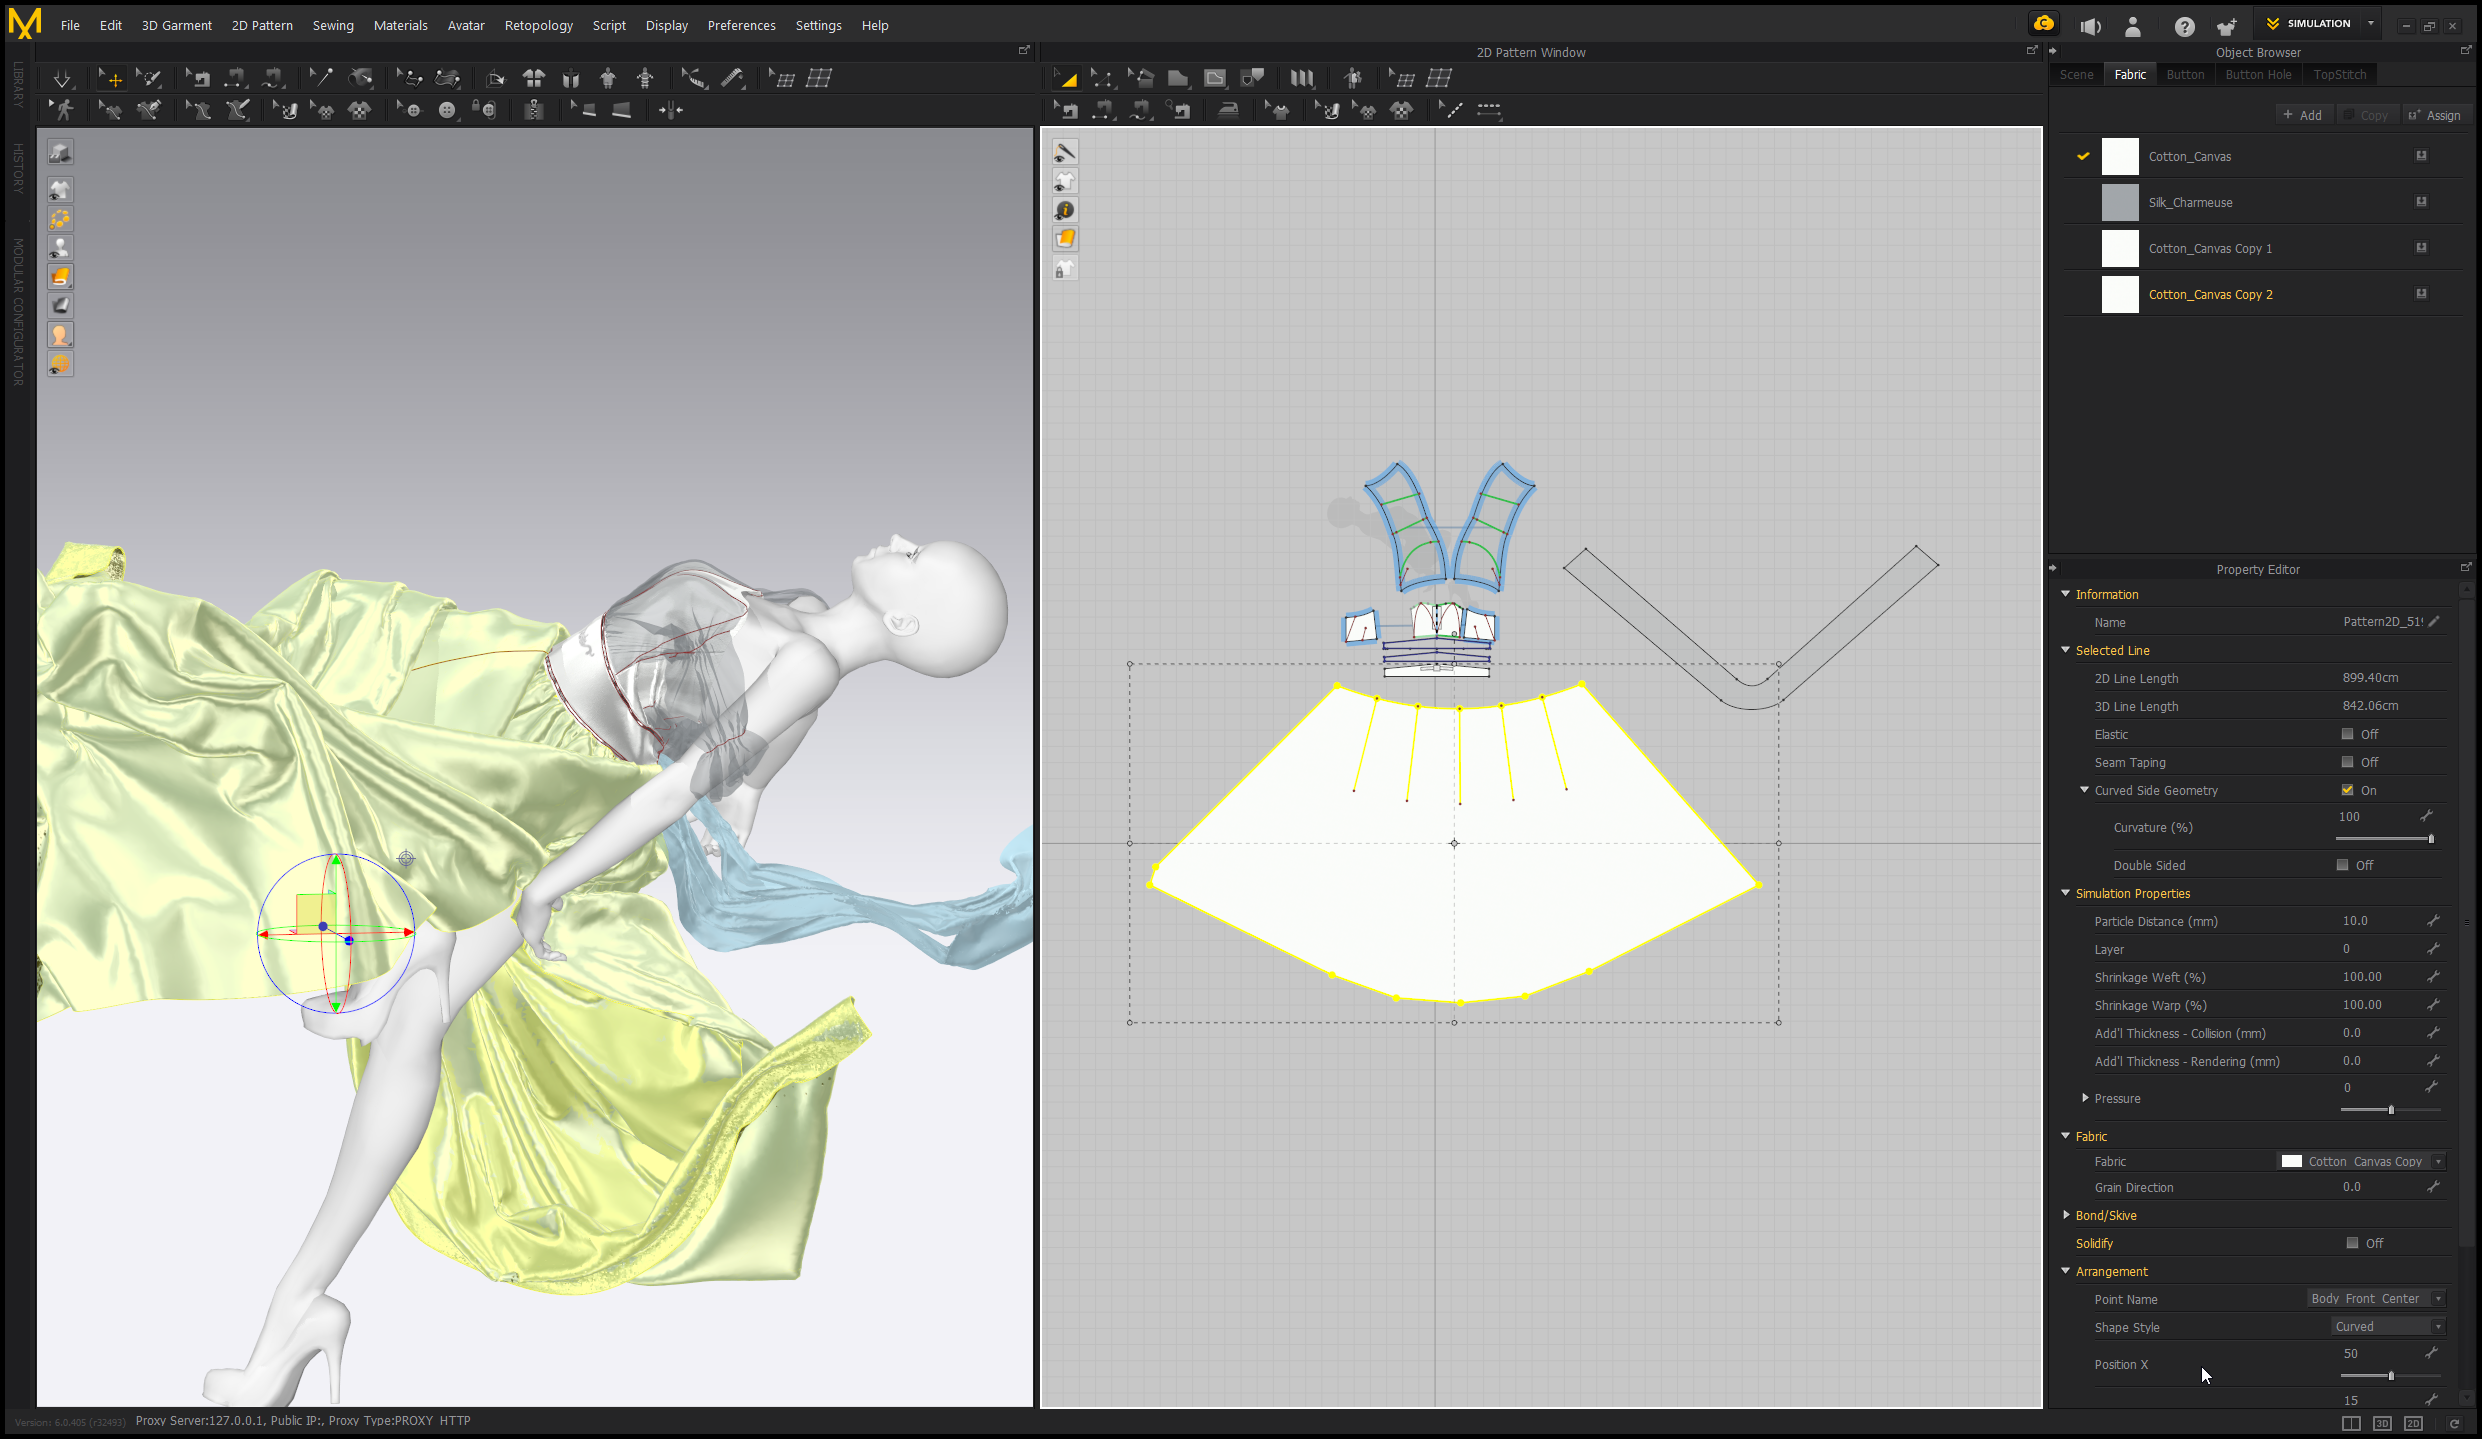Image resolution: width=2482 pixels, height=1439 pixels.
Task: Select the 3D tape measure tool
Action: pos(733,78)
